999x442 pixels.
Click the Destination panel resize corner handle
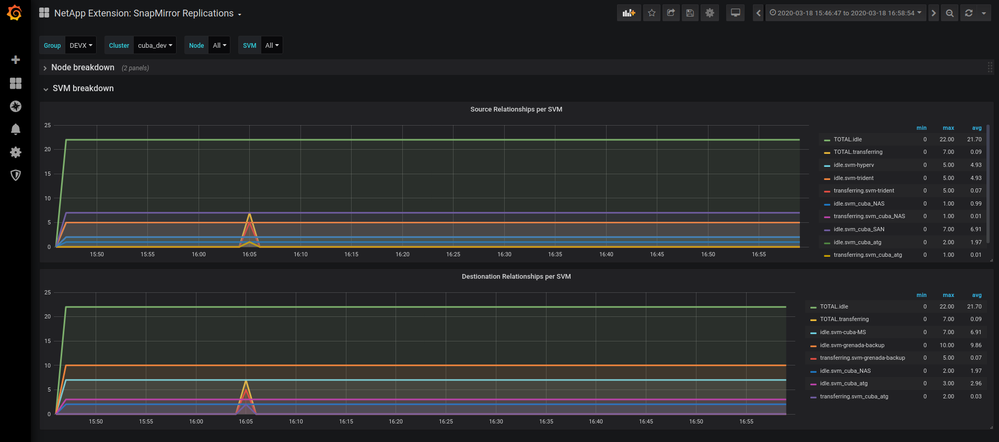990,427
